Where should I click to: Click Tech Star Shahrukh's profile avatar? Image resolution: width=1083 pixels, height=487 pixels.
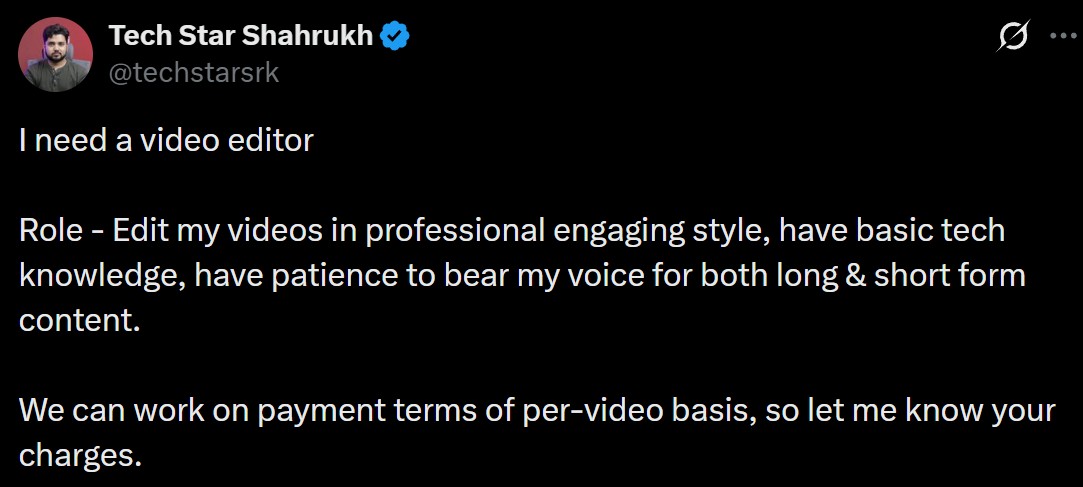click(55, 55)
